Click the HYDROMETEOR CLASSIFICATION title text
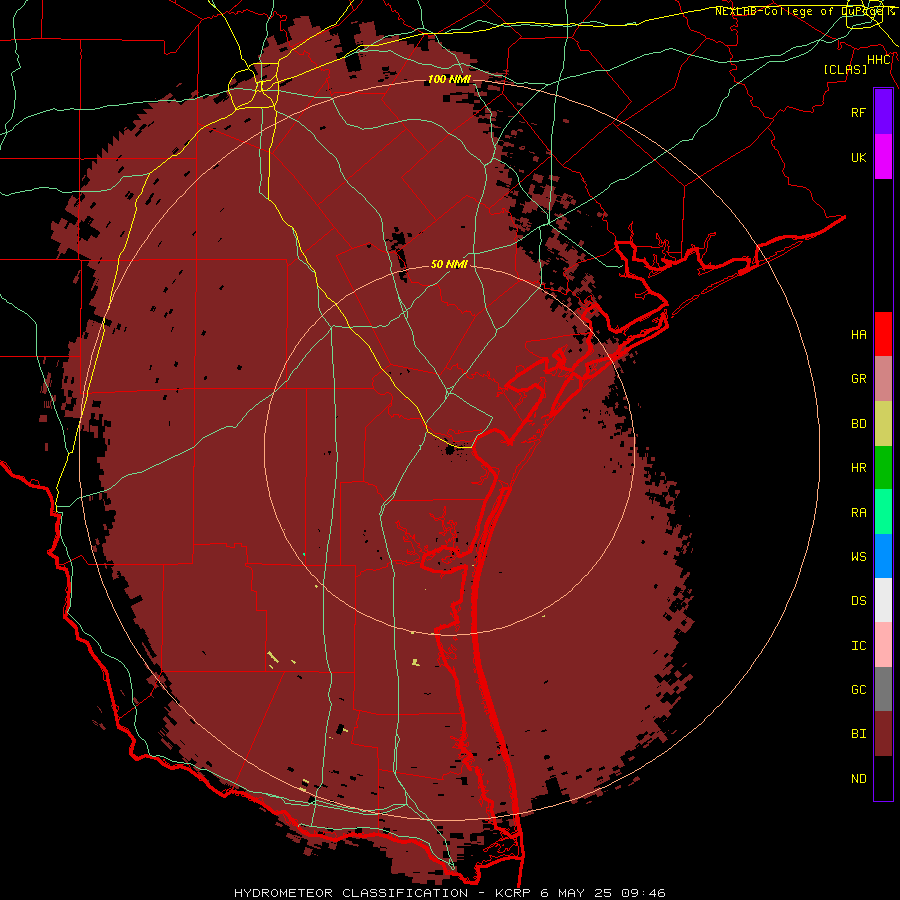Screen dimensions: 900x900 351,893
